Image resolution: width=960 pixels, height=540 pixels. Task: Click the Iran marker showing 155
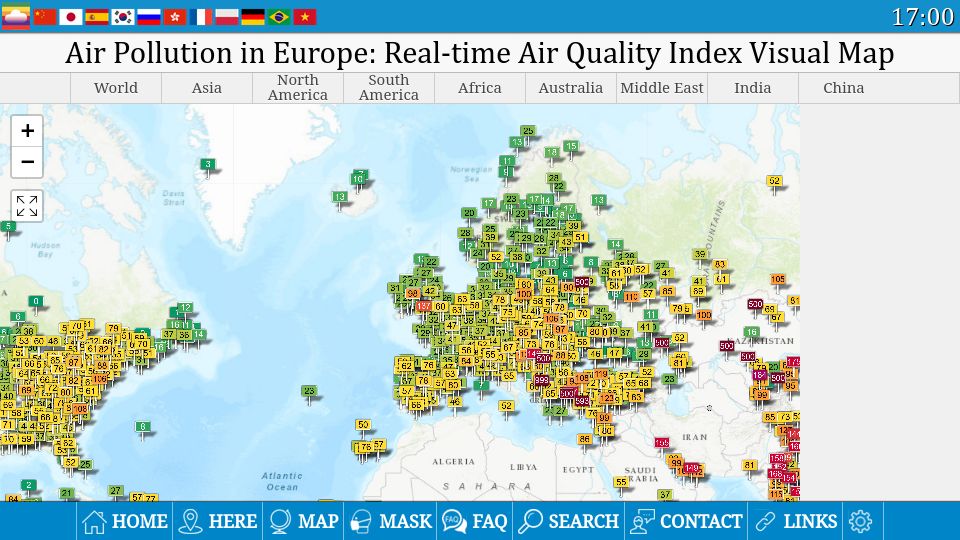pos(662,442)
